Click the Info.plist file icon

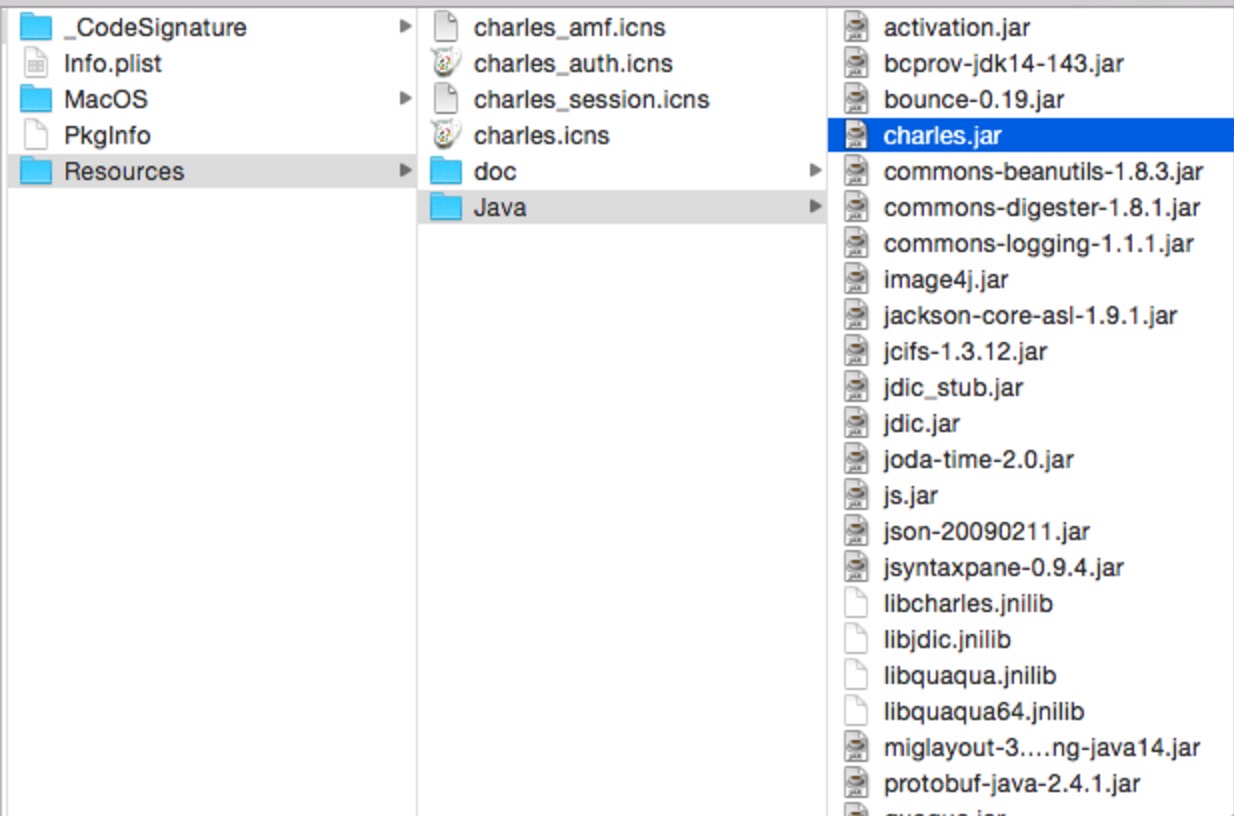click(36, 63)
